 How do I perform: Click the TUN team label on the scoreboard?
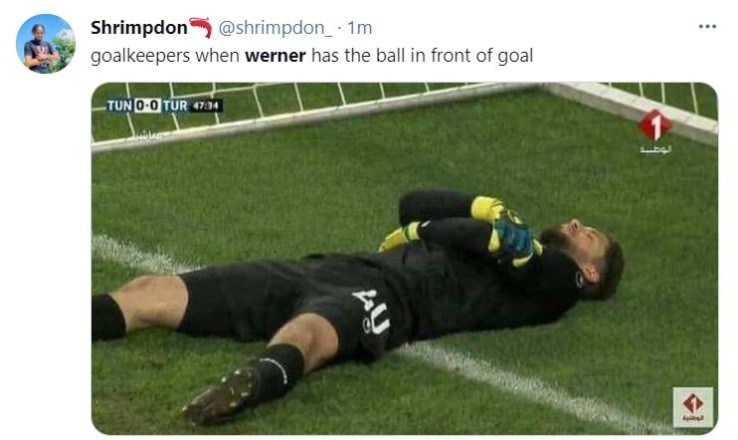pos(120,105)
